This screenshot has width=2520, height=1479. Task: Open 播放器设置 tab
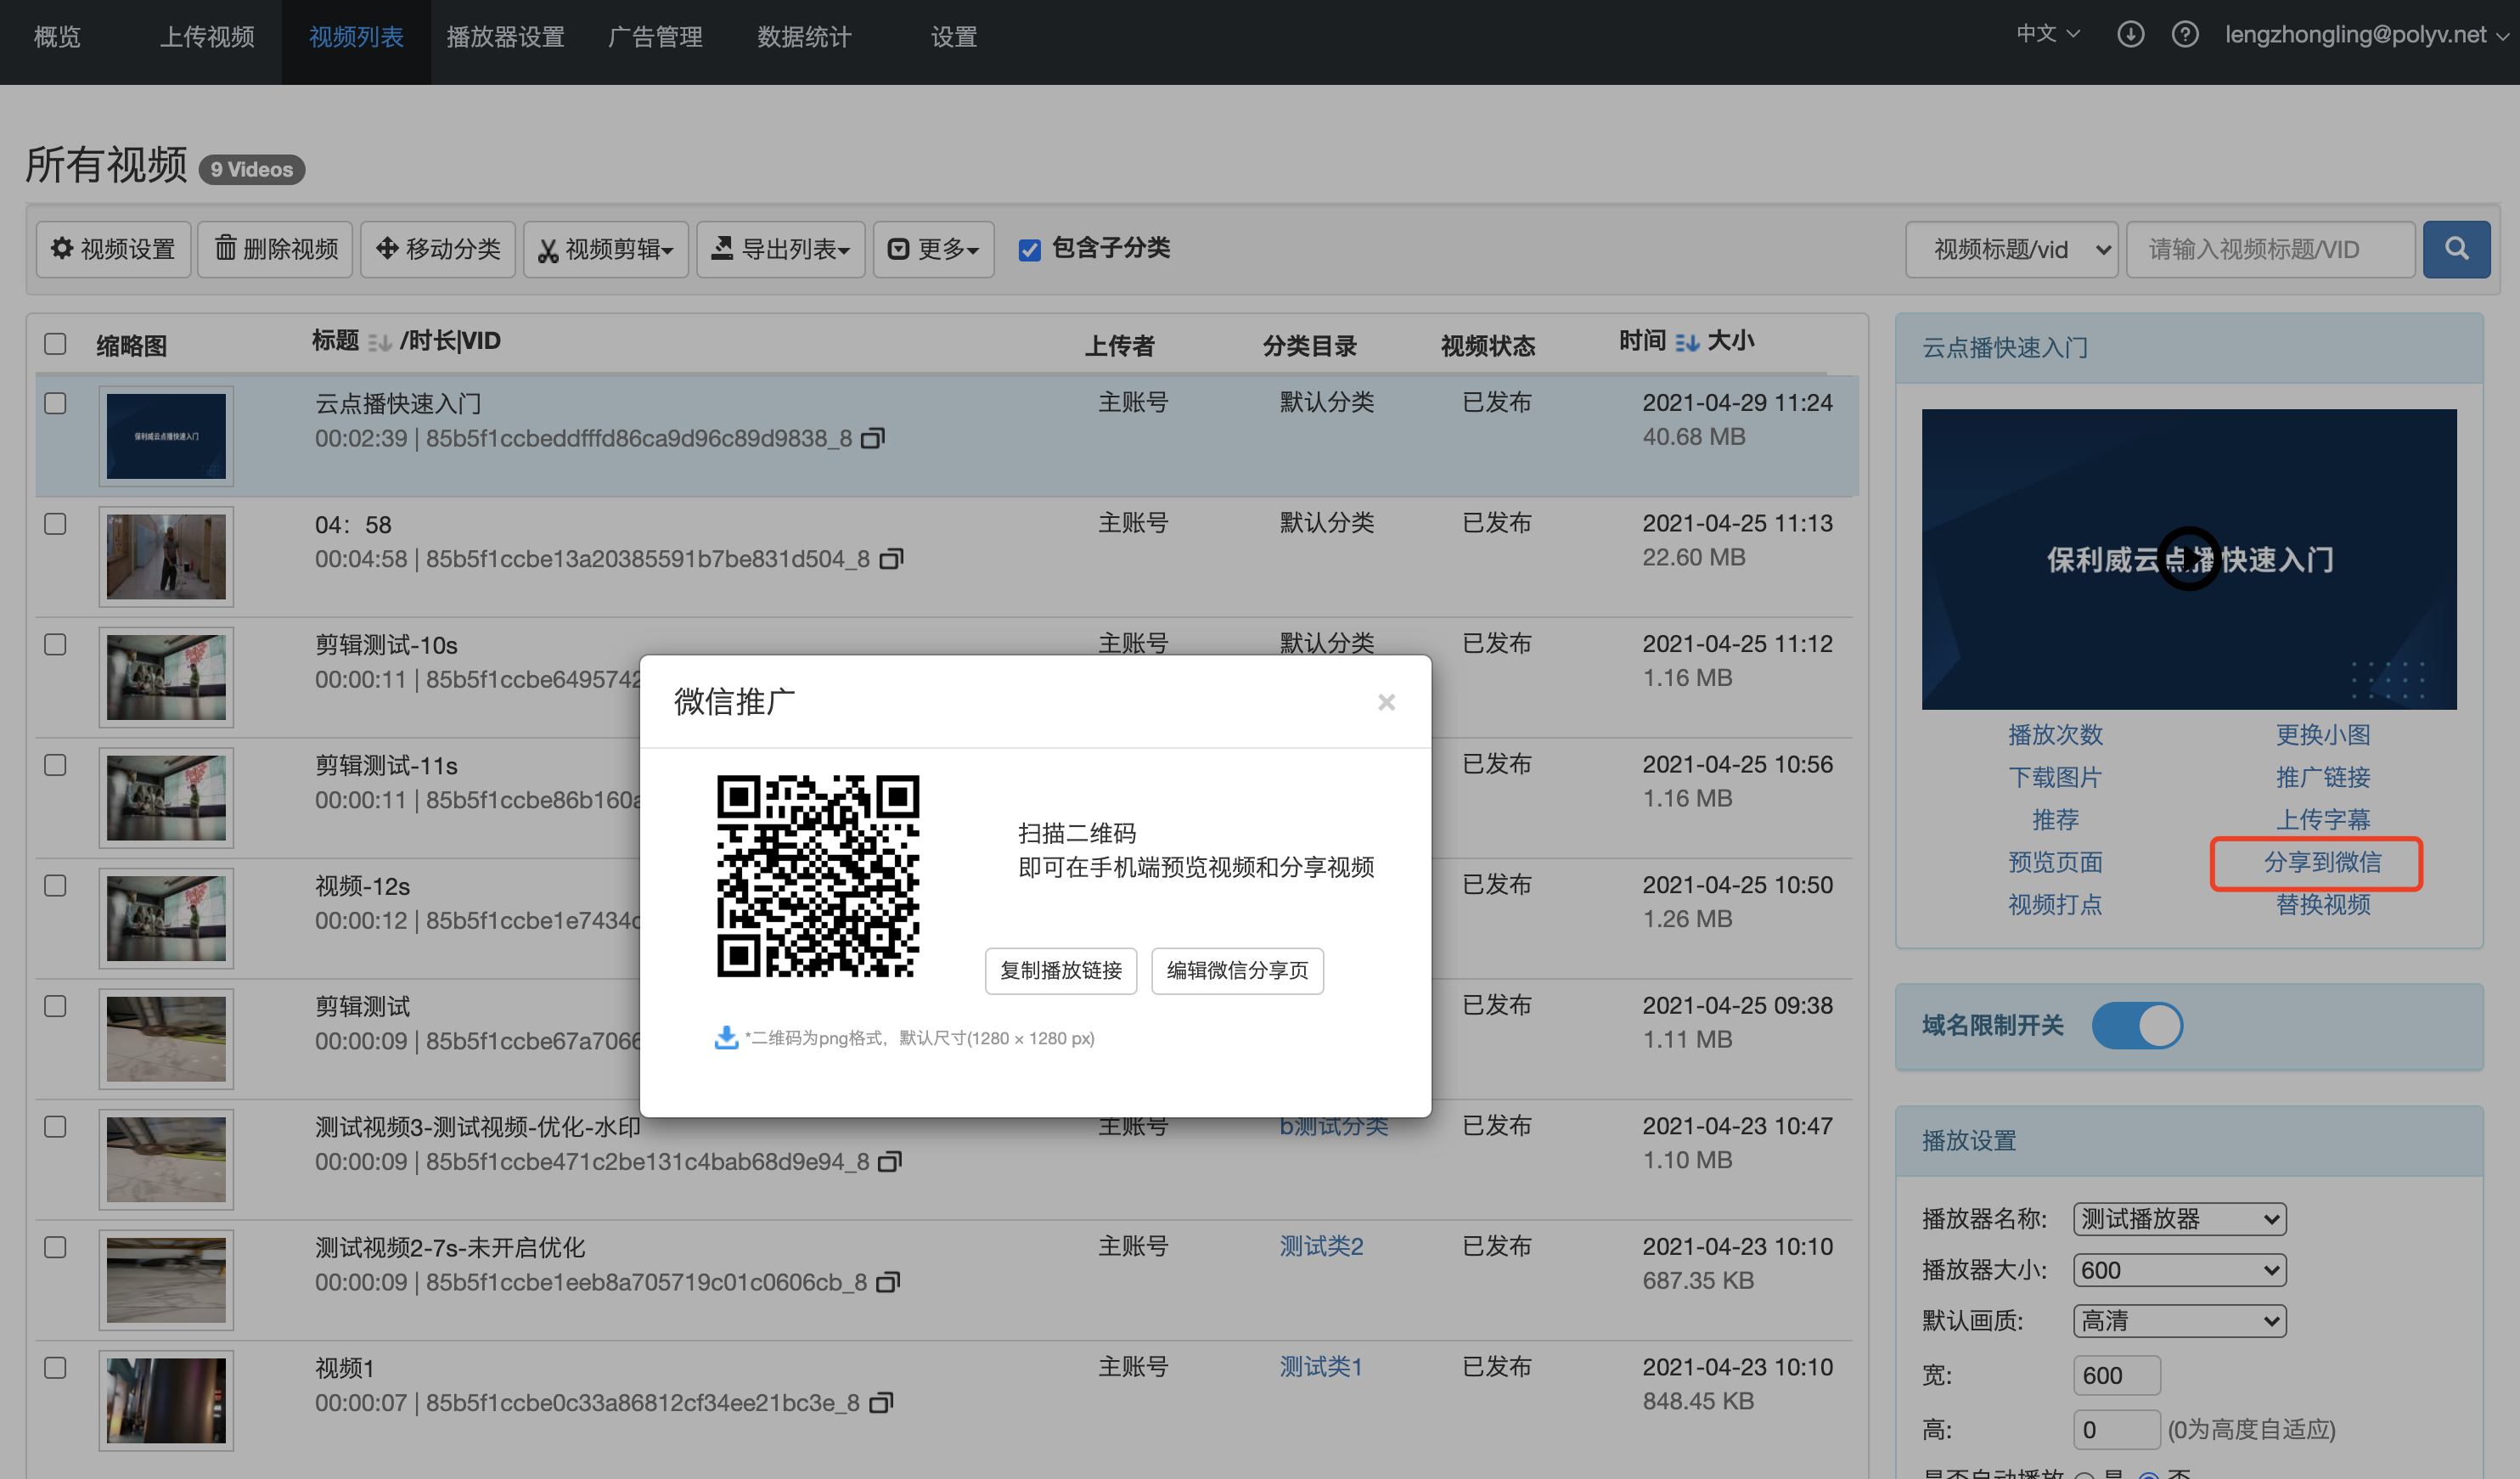[506, 37]
